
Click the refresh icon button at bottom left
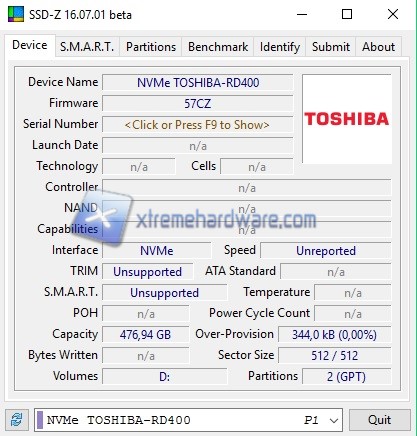[x=16, y=420]
